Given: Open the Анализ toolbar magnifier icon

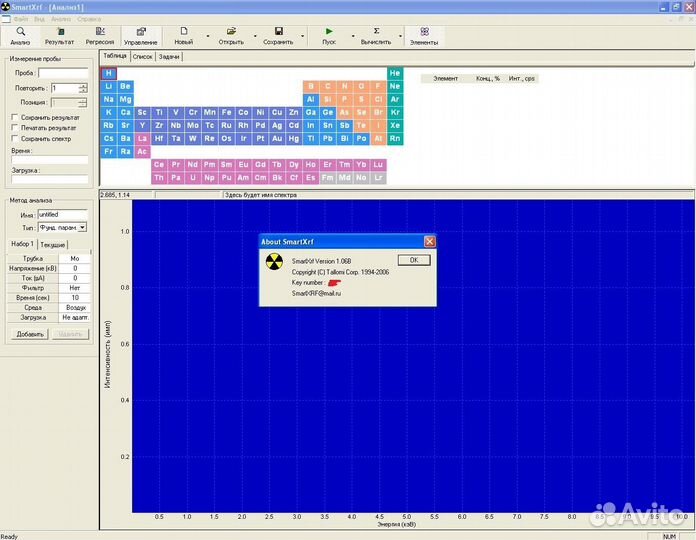Looking at the screenshot, I should click(x=20, y=32).
